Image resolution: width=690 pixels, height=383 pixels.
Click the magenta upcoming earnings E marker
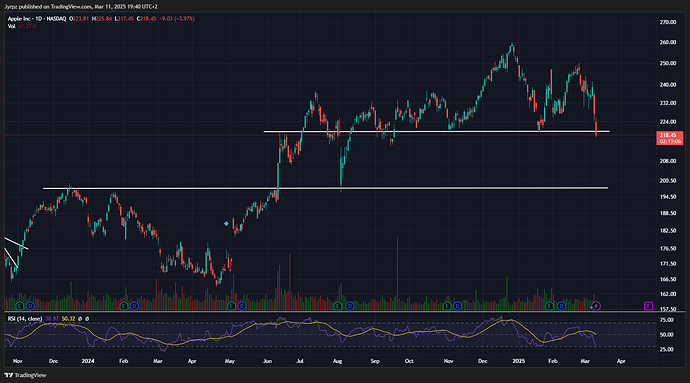click(x=648, y=306)
